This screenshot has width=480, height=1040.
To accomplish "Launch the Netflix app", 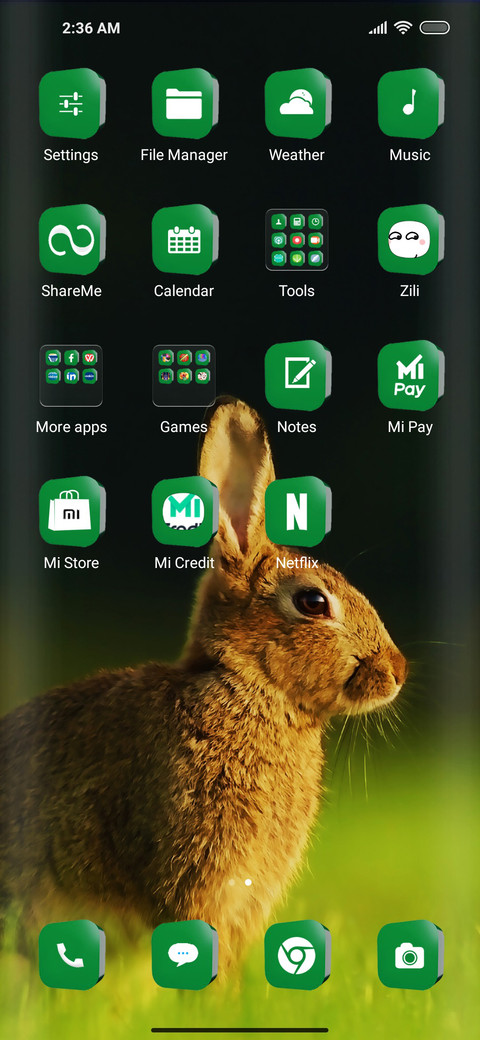I will click(x=297, y=511).
